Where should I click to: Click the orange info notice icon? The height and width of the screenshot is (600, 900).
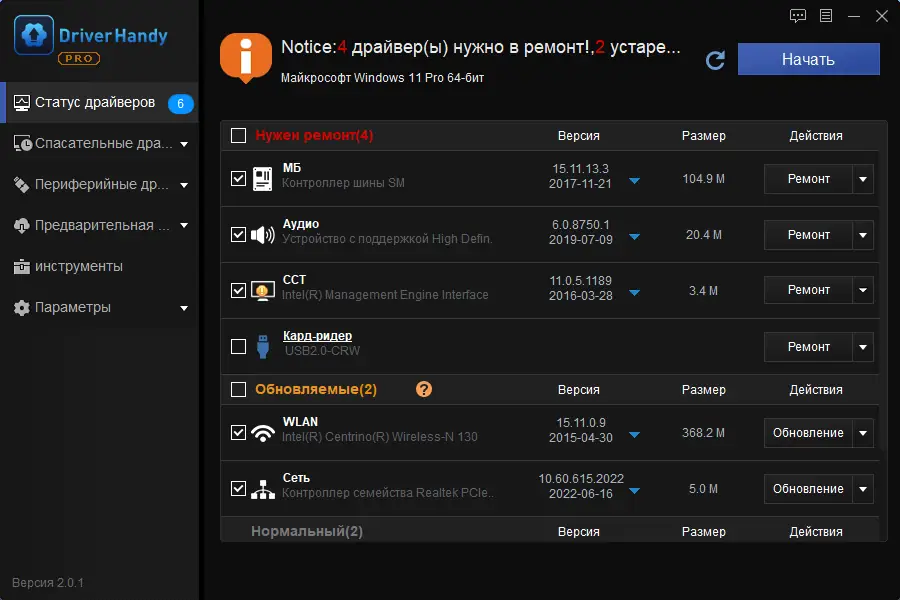pos(246,57)
